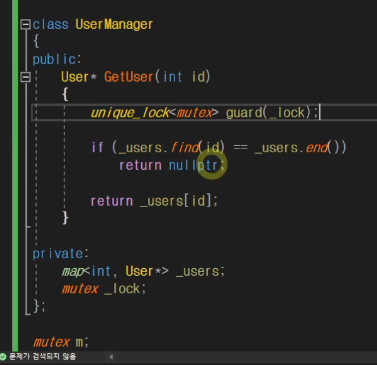
Task: Click the class name UserManager
Action: [114, 24]
